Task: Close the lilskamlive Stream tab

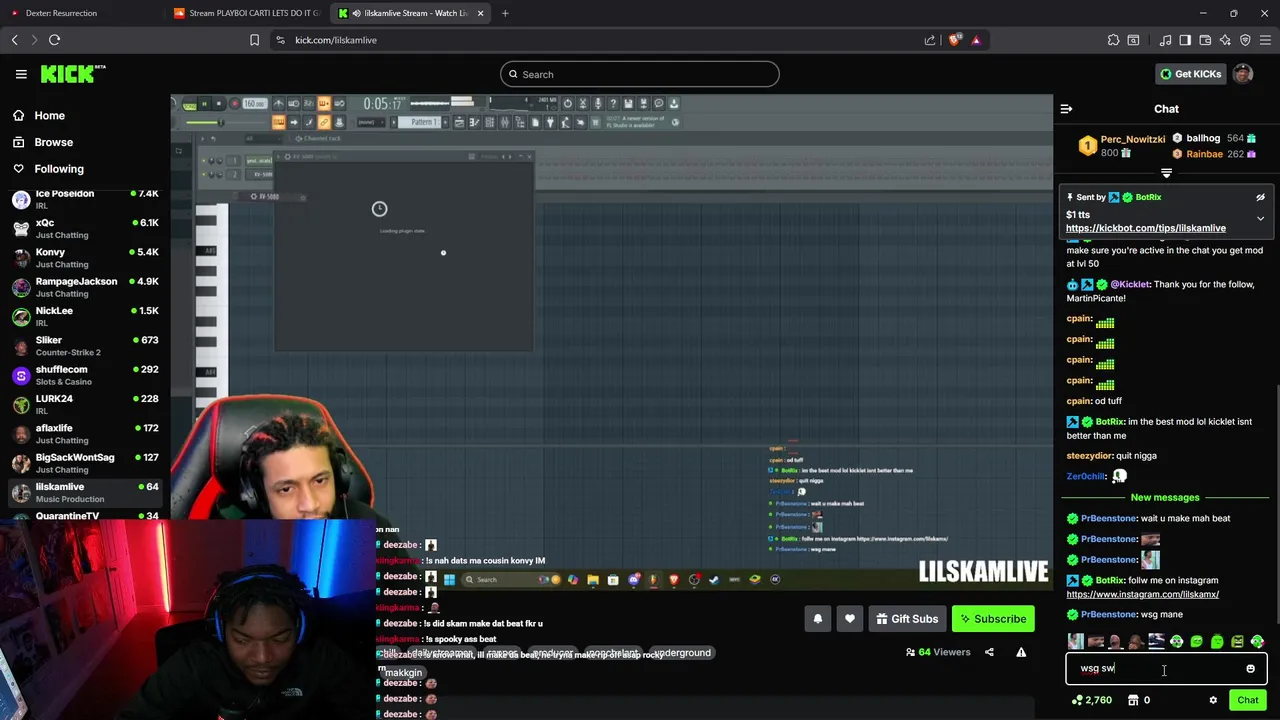Action: pyautogui.click(x=480, y=13)
